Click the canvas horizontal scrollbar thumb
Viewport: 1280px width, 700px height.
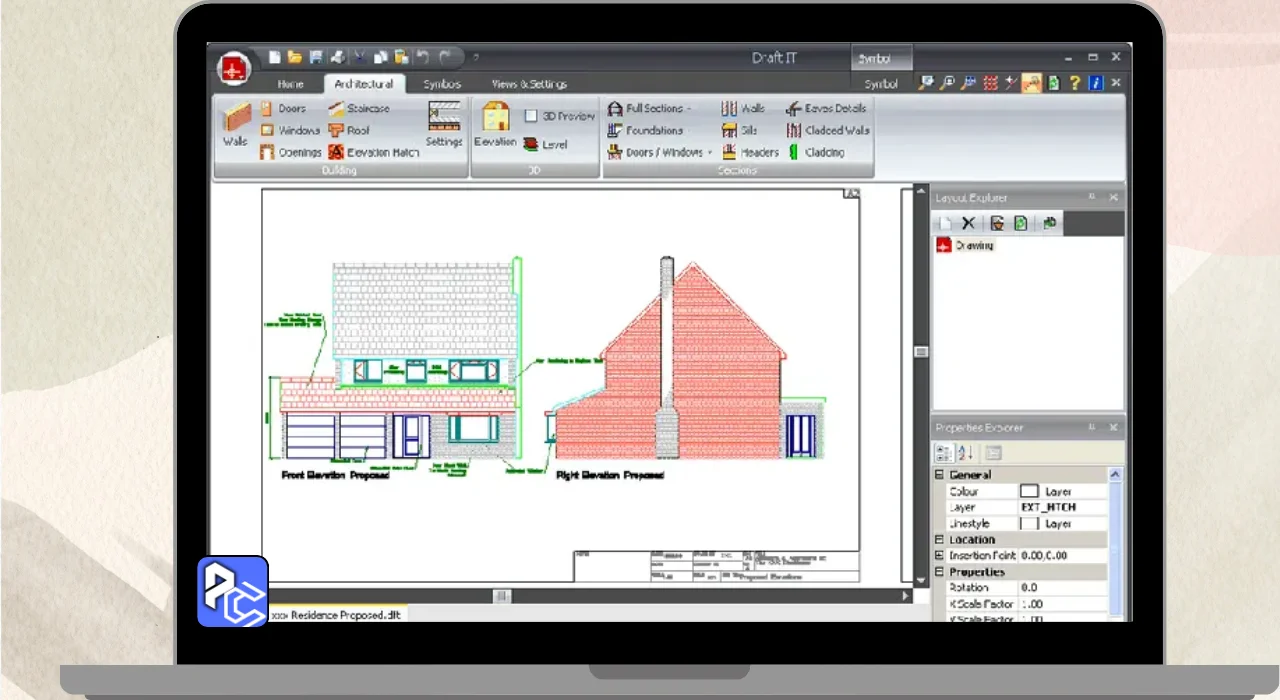(502, 596)
